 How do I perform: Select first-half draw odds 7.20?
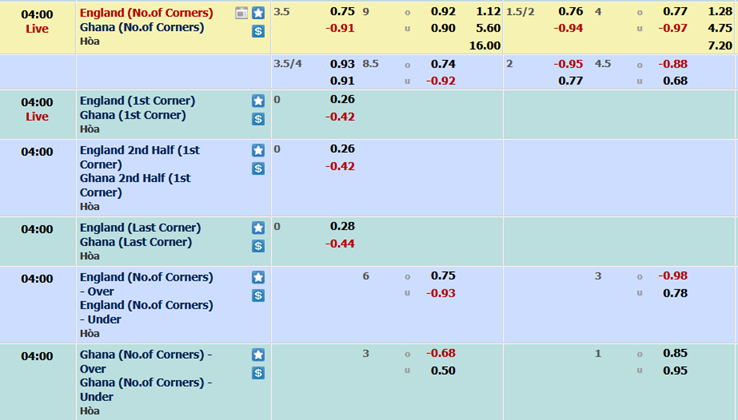click(720, 46)
